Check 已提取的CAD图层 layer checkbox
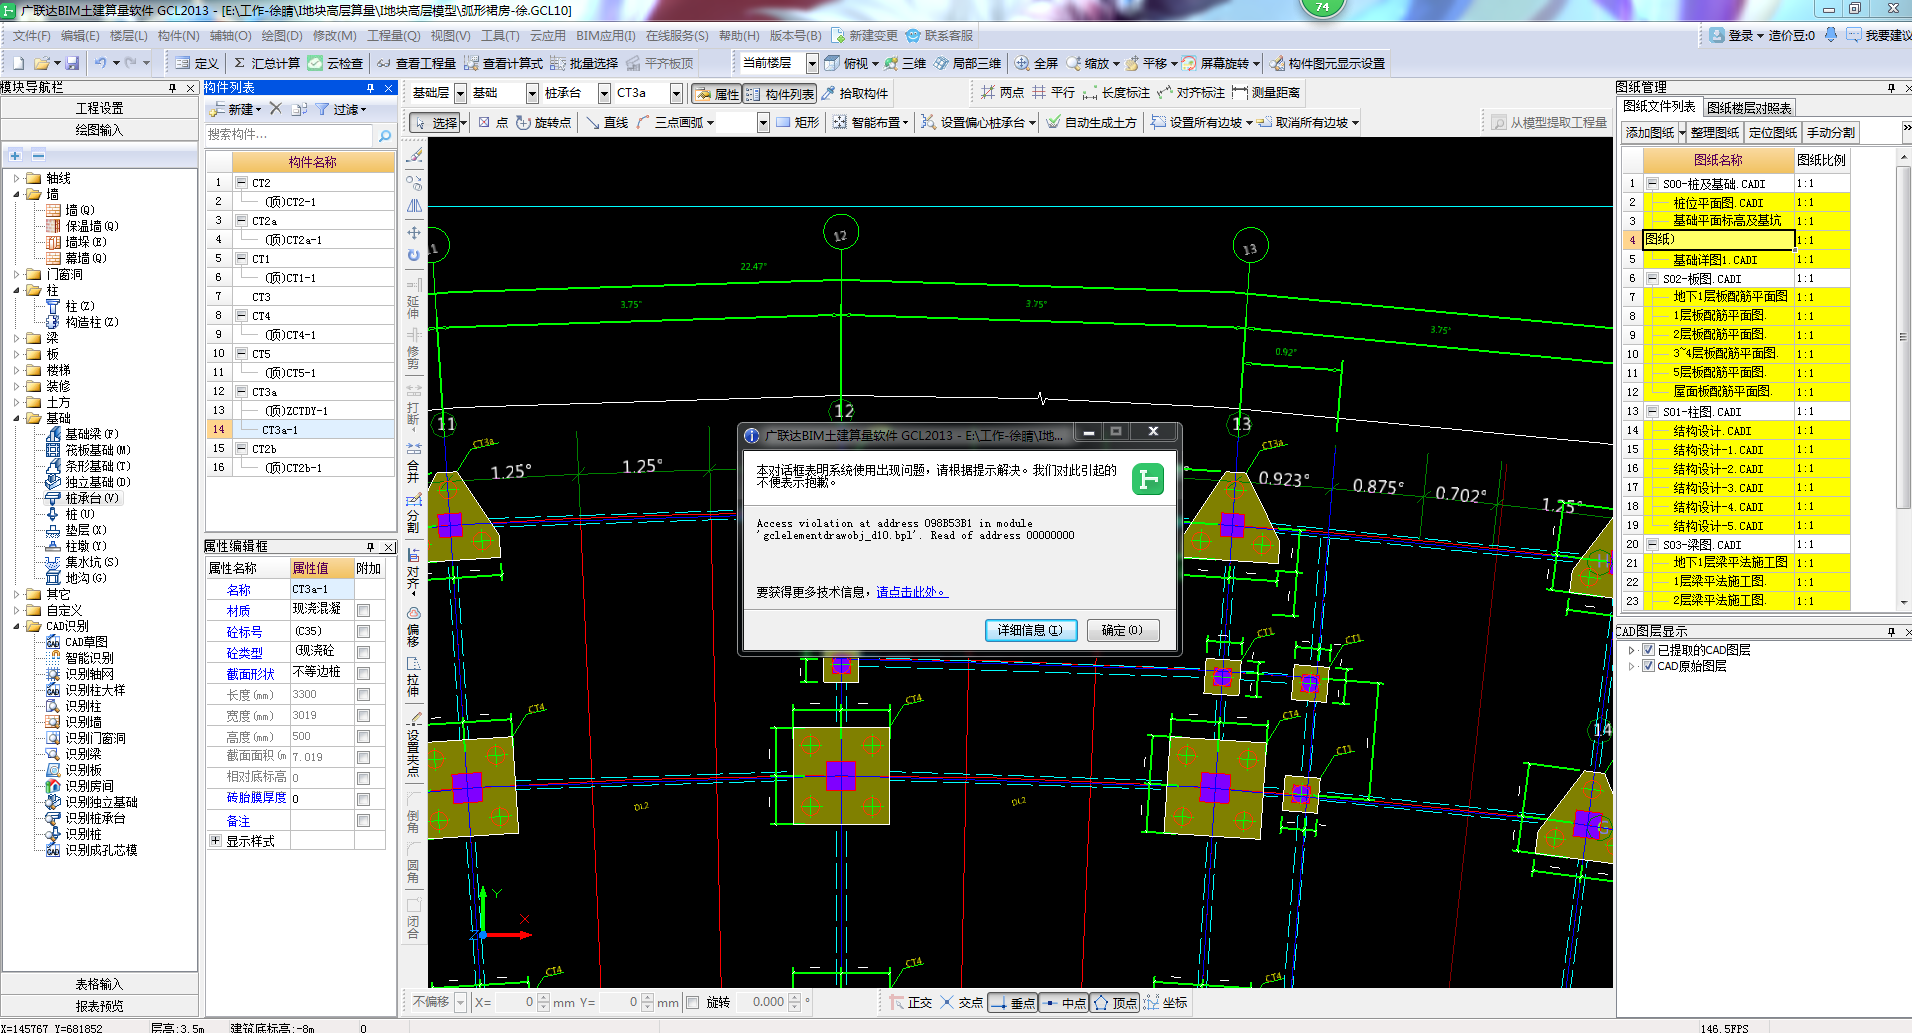Screen dimensions: 1912x1033 [1648, 650]
